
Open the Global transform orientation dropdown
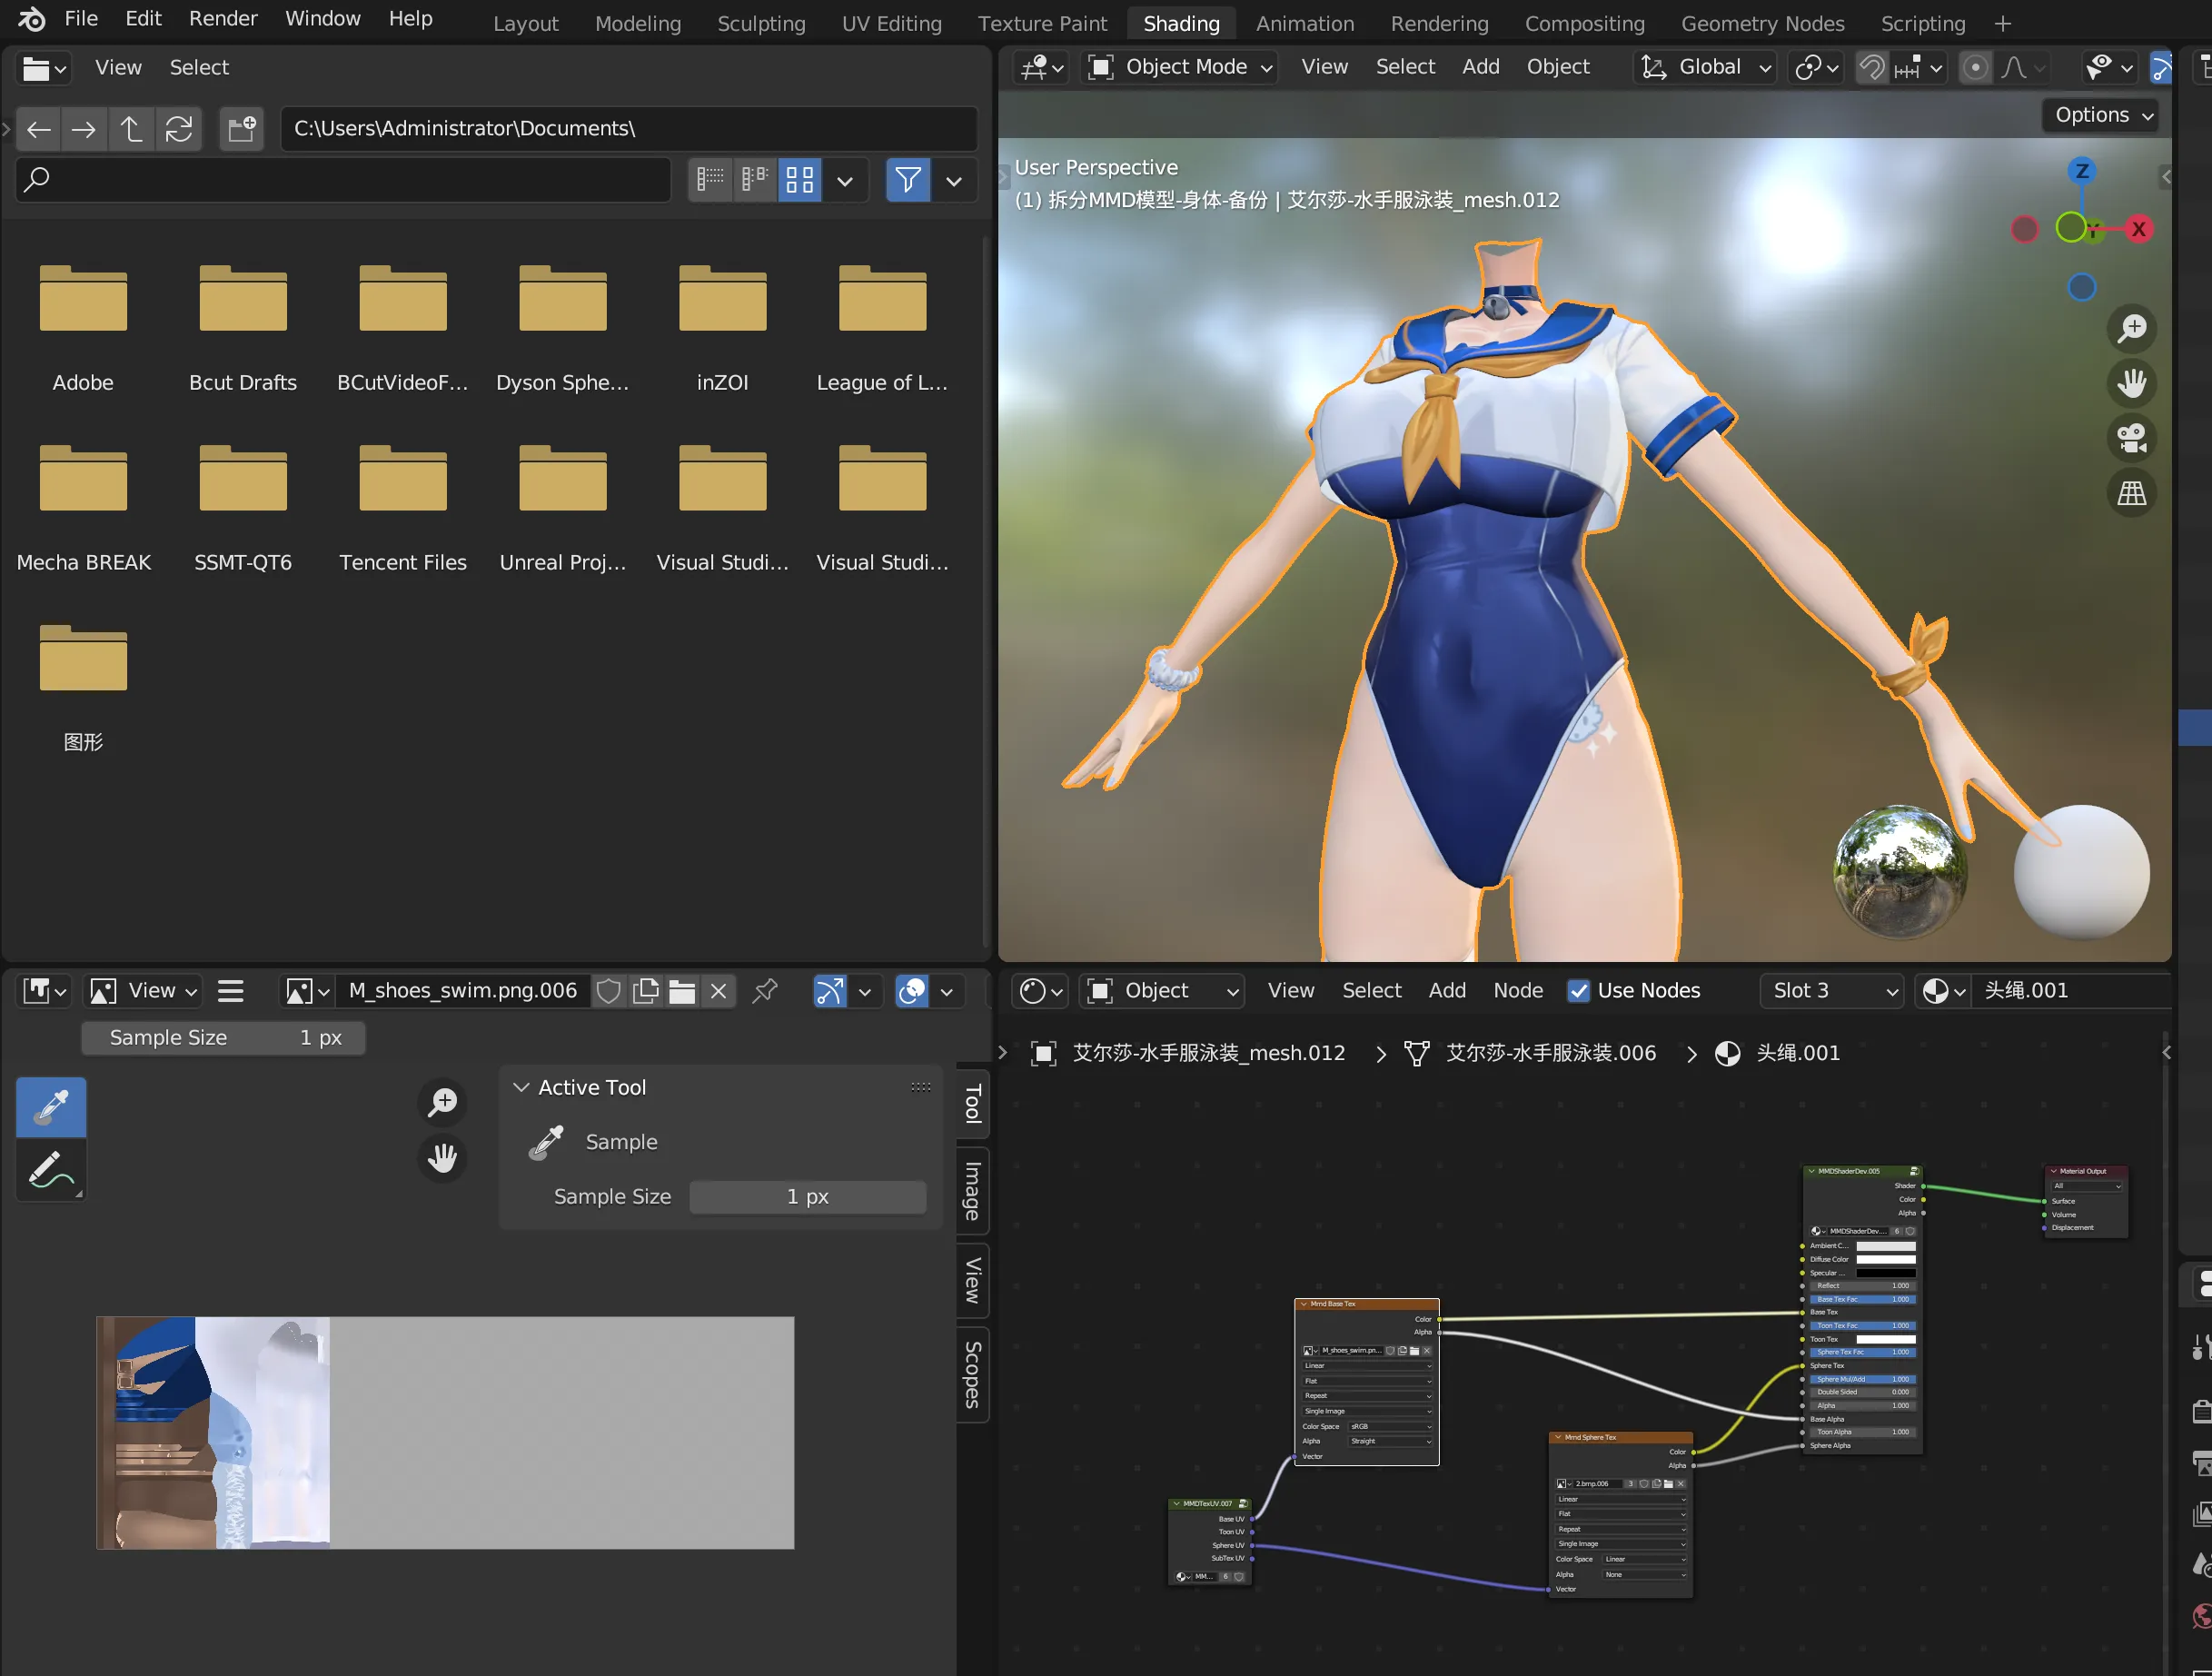[x=1705, y=67]
